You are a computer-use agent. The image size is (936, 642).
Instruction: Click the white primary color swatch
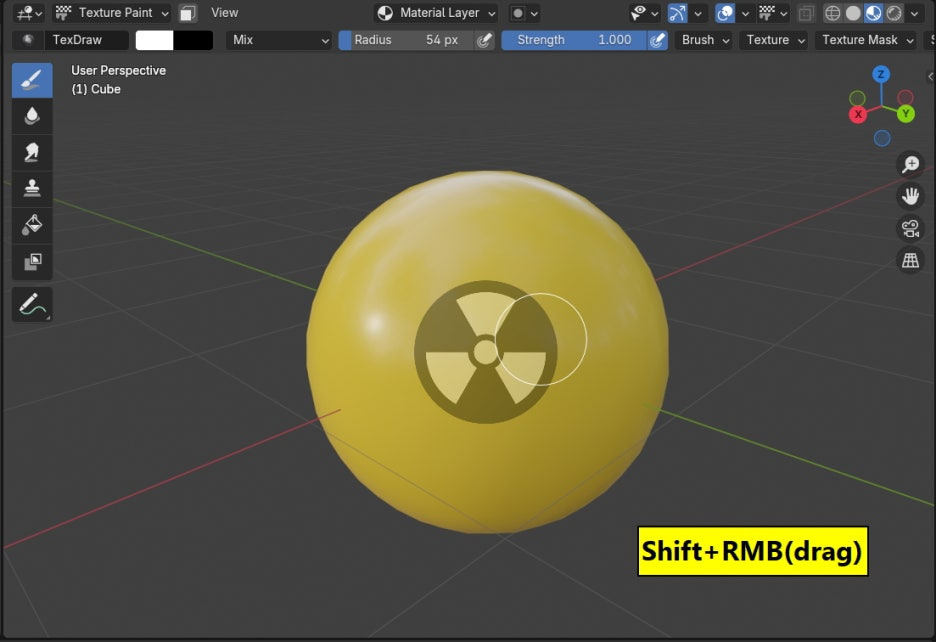point(155,40)
